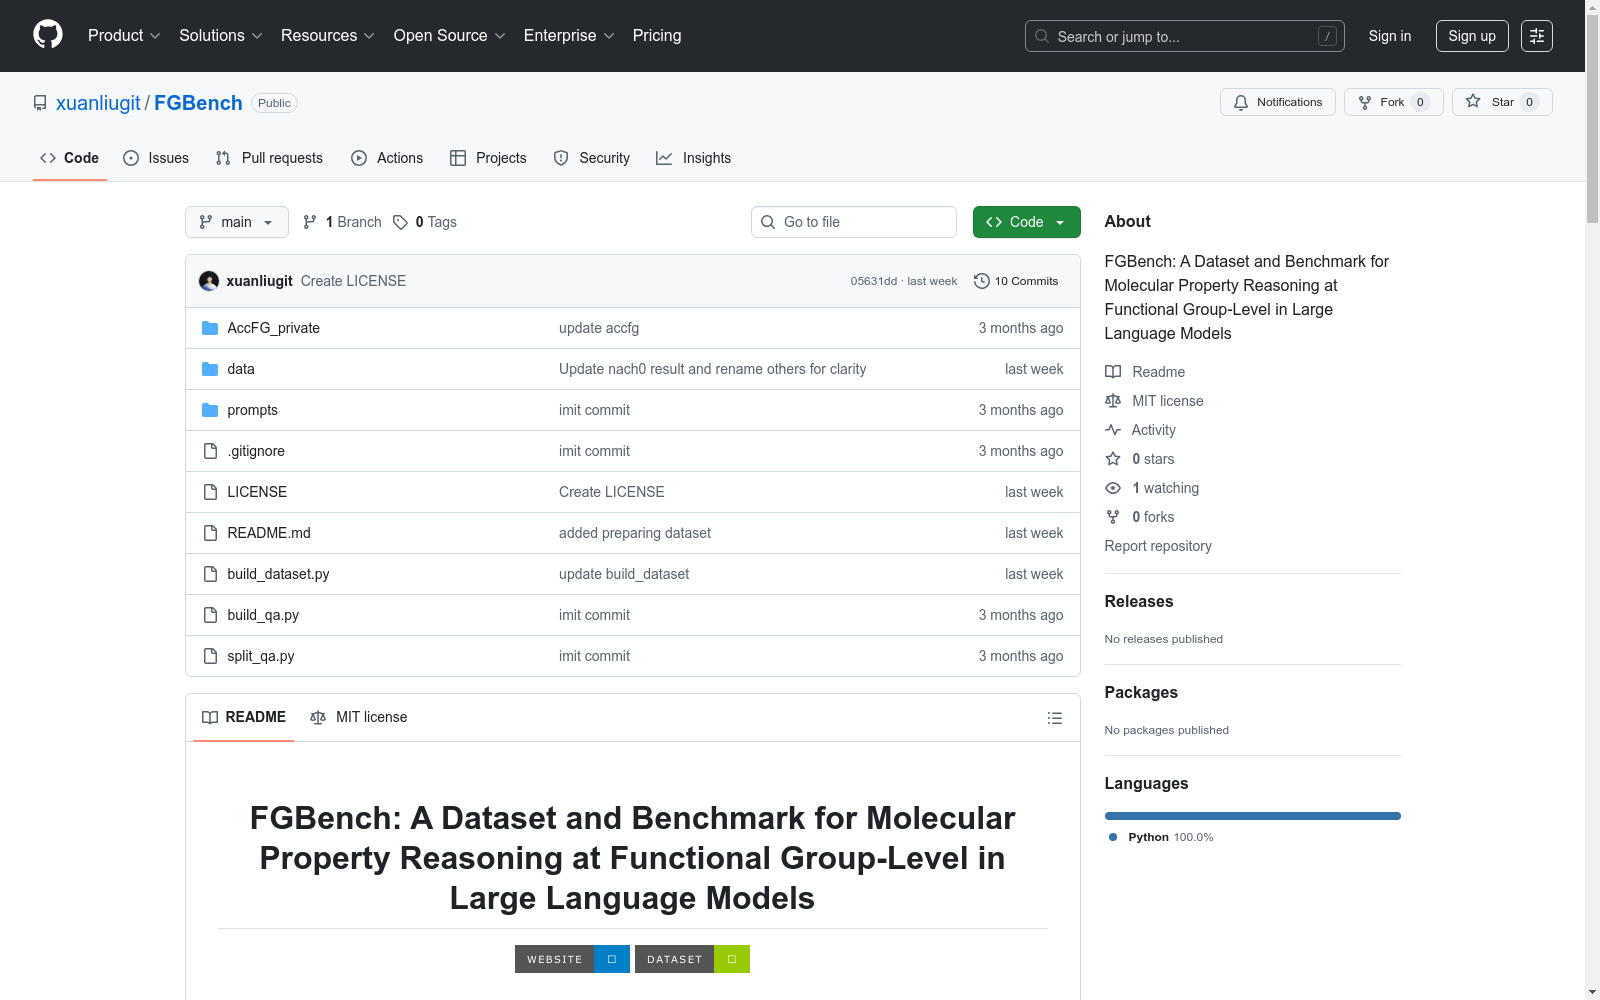Screen dimensions: 1600x1000
Task: Open the Pricing link
Action: (x=657, y=36)
